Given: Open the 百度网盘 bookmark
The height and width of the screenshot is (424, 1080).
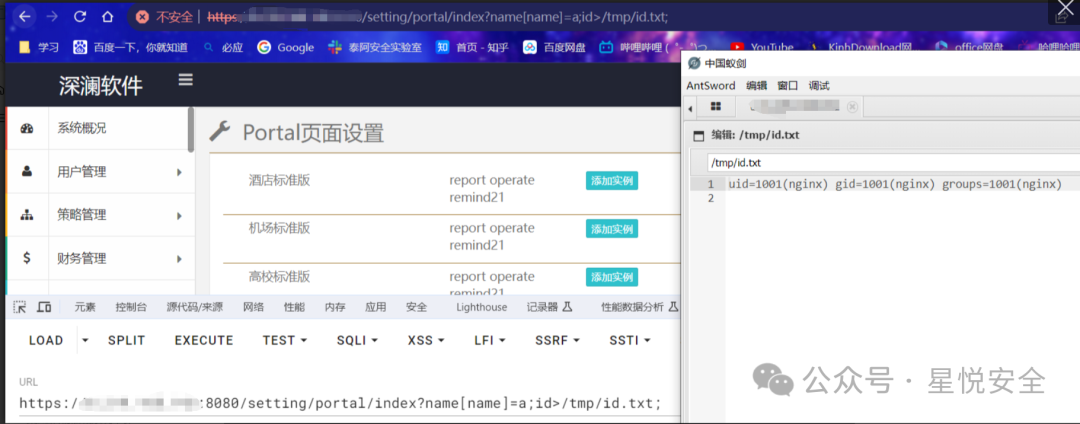Looking at the screenshot, I should (x=554, y=47).
